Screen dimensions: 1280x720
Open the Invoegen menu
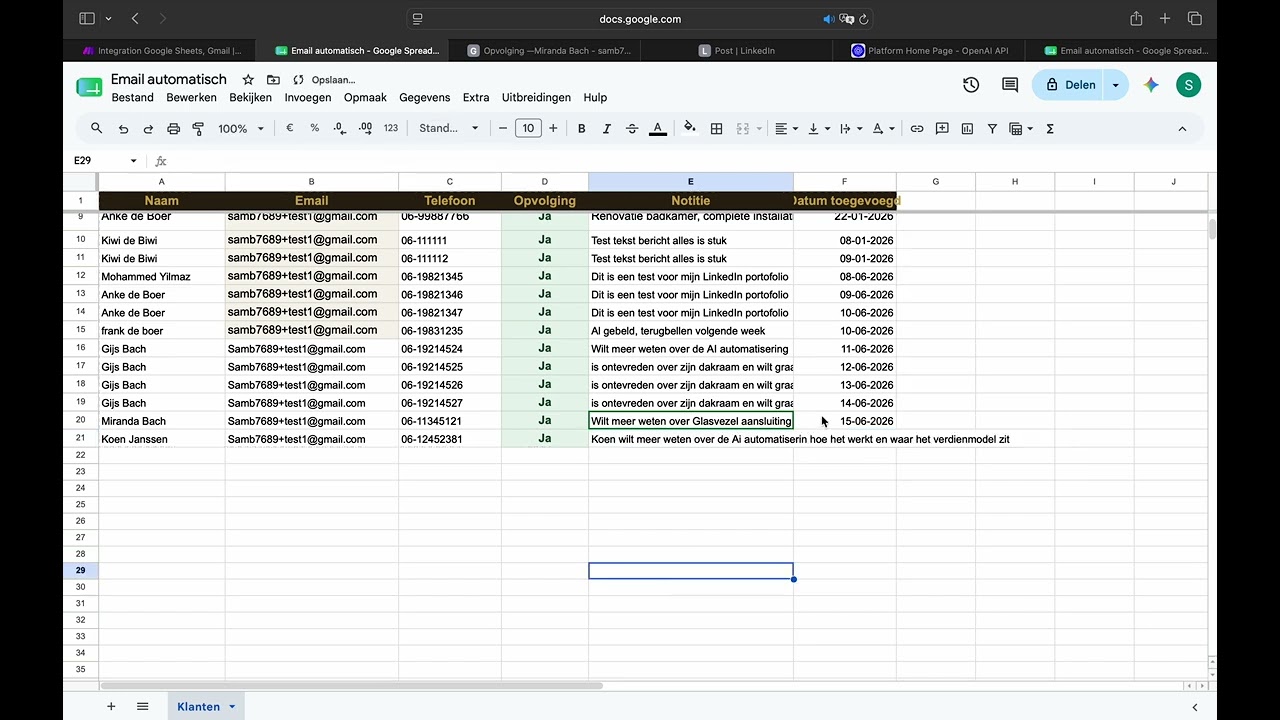308,97
